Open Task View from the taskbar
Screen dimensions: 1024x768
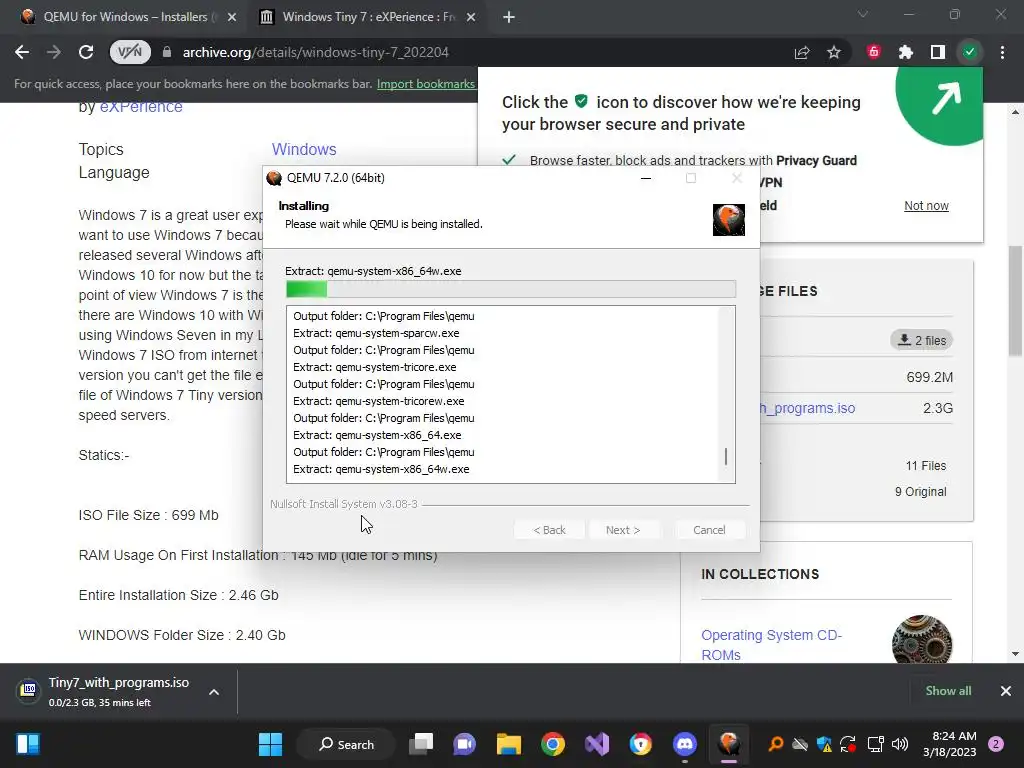(421, 744)
